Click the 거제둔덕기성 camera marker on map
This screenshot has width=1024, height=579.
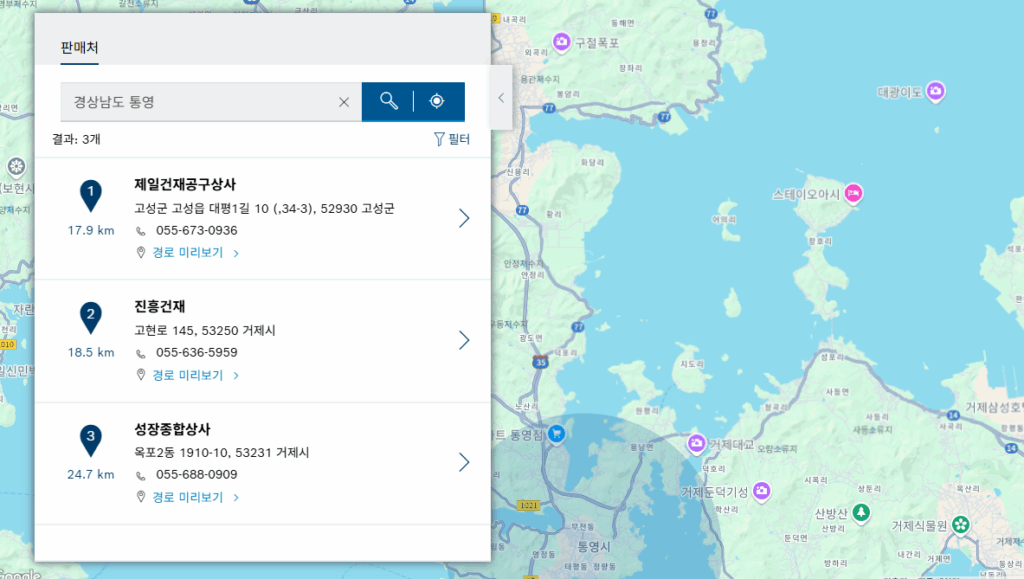click(x=761, y=490)
